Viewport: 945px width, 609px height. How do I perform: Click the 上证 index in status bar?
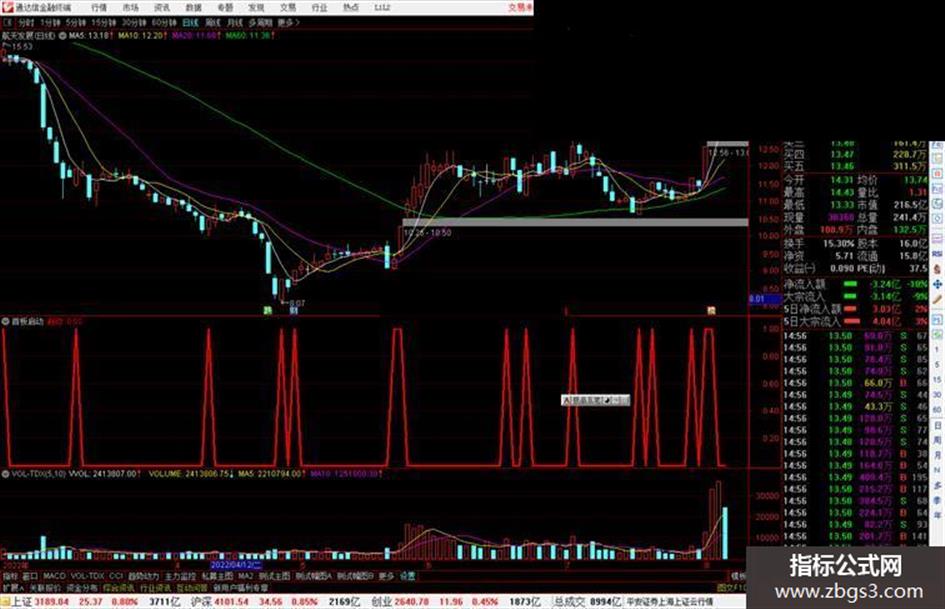click(21, 602)
